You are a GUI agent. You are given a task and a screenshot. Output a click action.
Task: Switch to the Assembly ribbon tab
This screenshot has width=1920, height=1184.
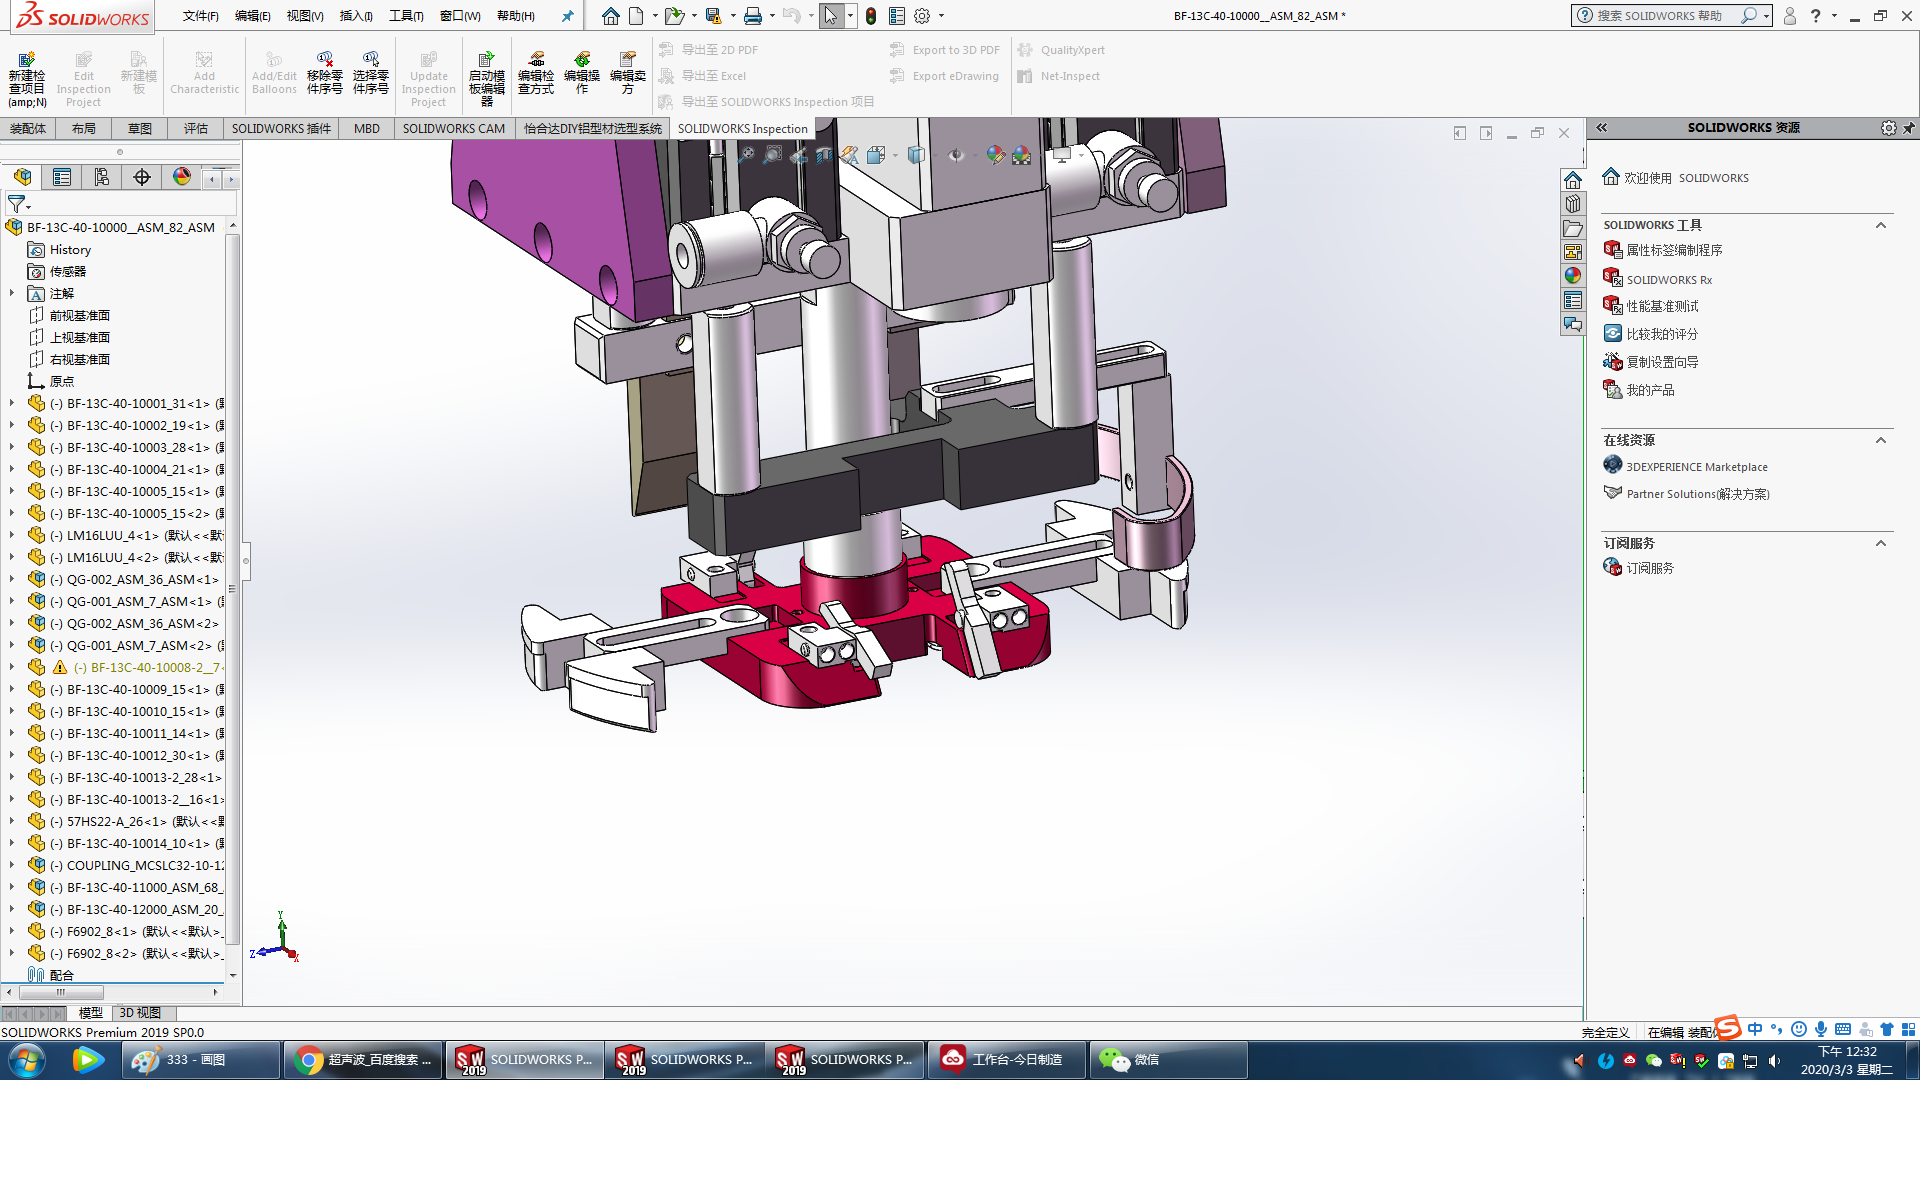[28, 129]
